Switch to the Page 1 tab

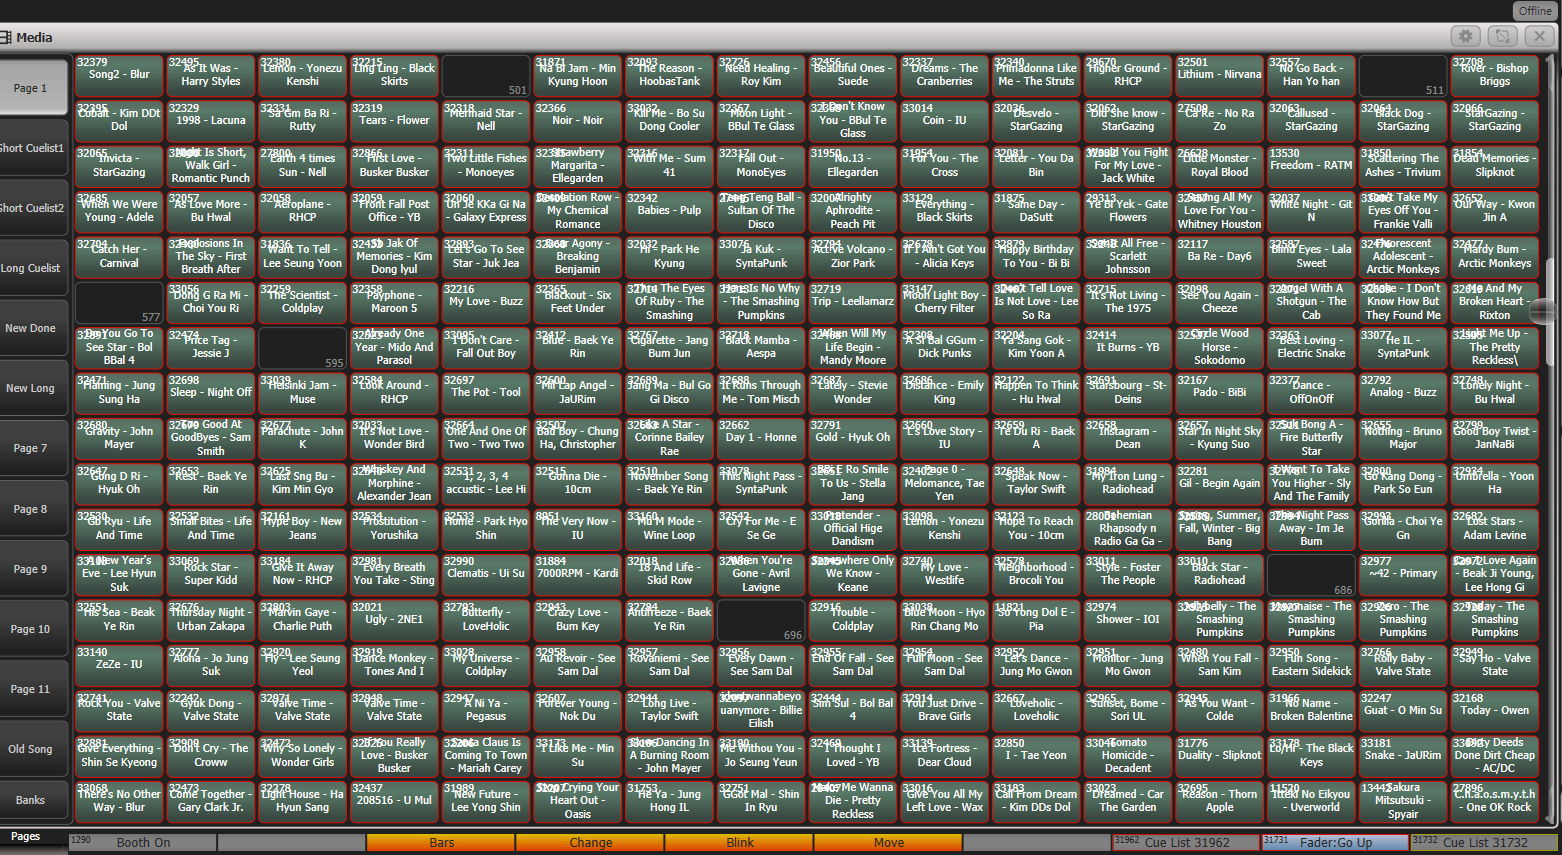tap(32, 88)
